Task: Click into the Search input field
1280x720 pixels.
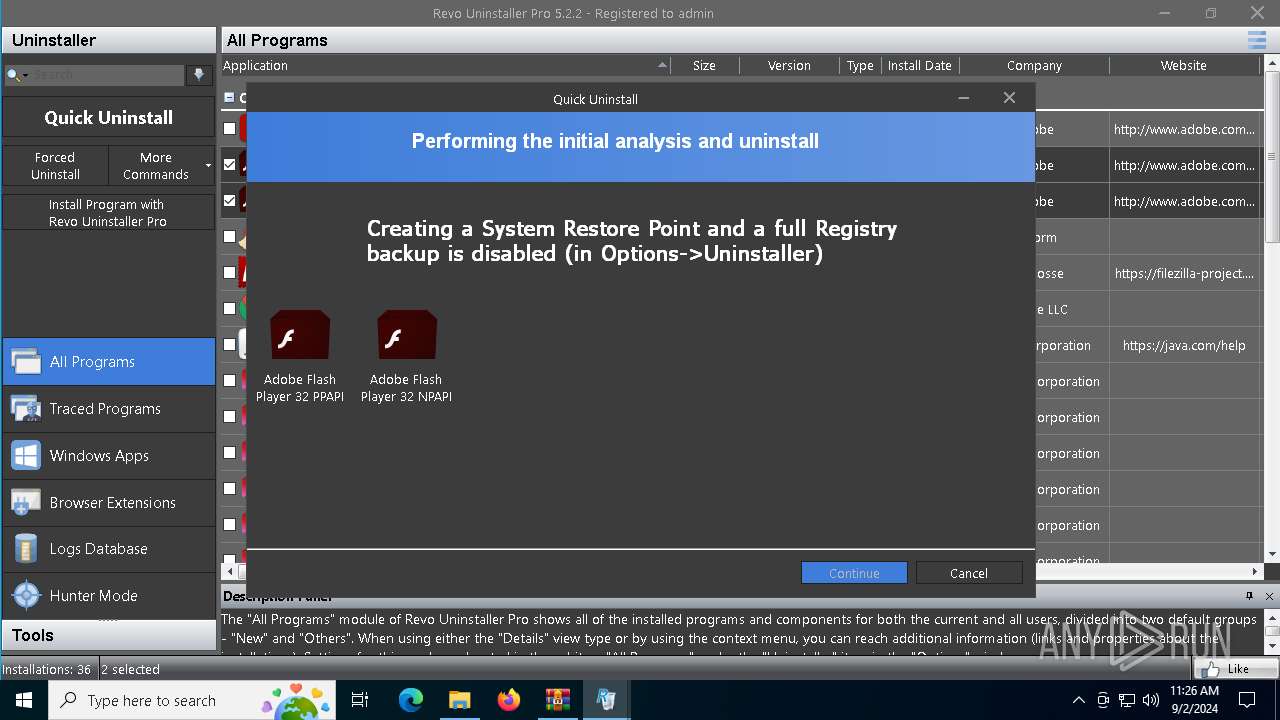Action: [108, 75]
